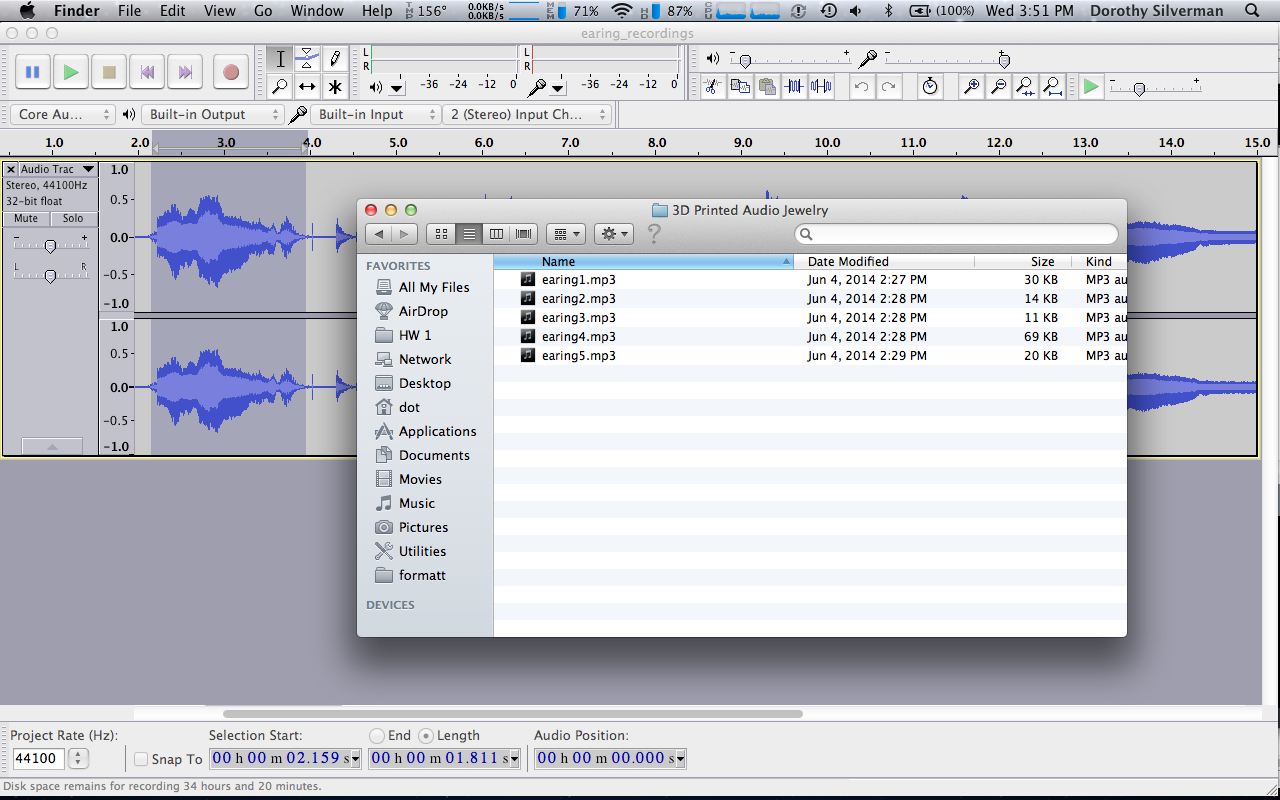Start recording with the red Record button
1280x800 pixels.
point(231,72)
